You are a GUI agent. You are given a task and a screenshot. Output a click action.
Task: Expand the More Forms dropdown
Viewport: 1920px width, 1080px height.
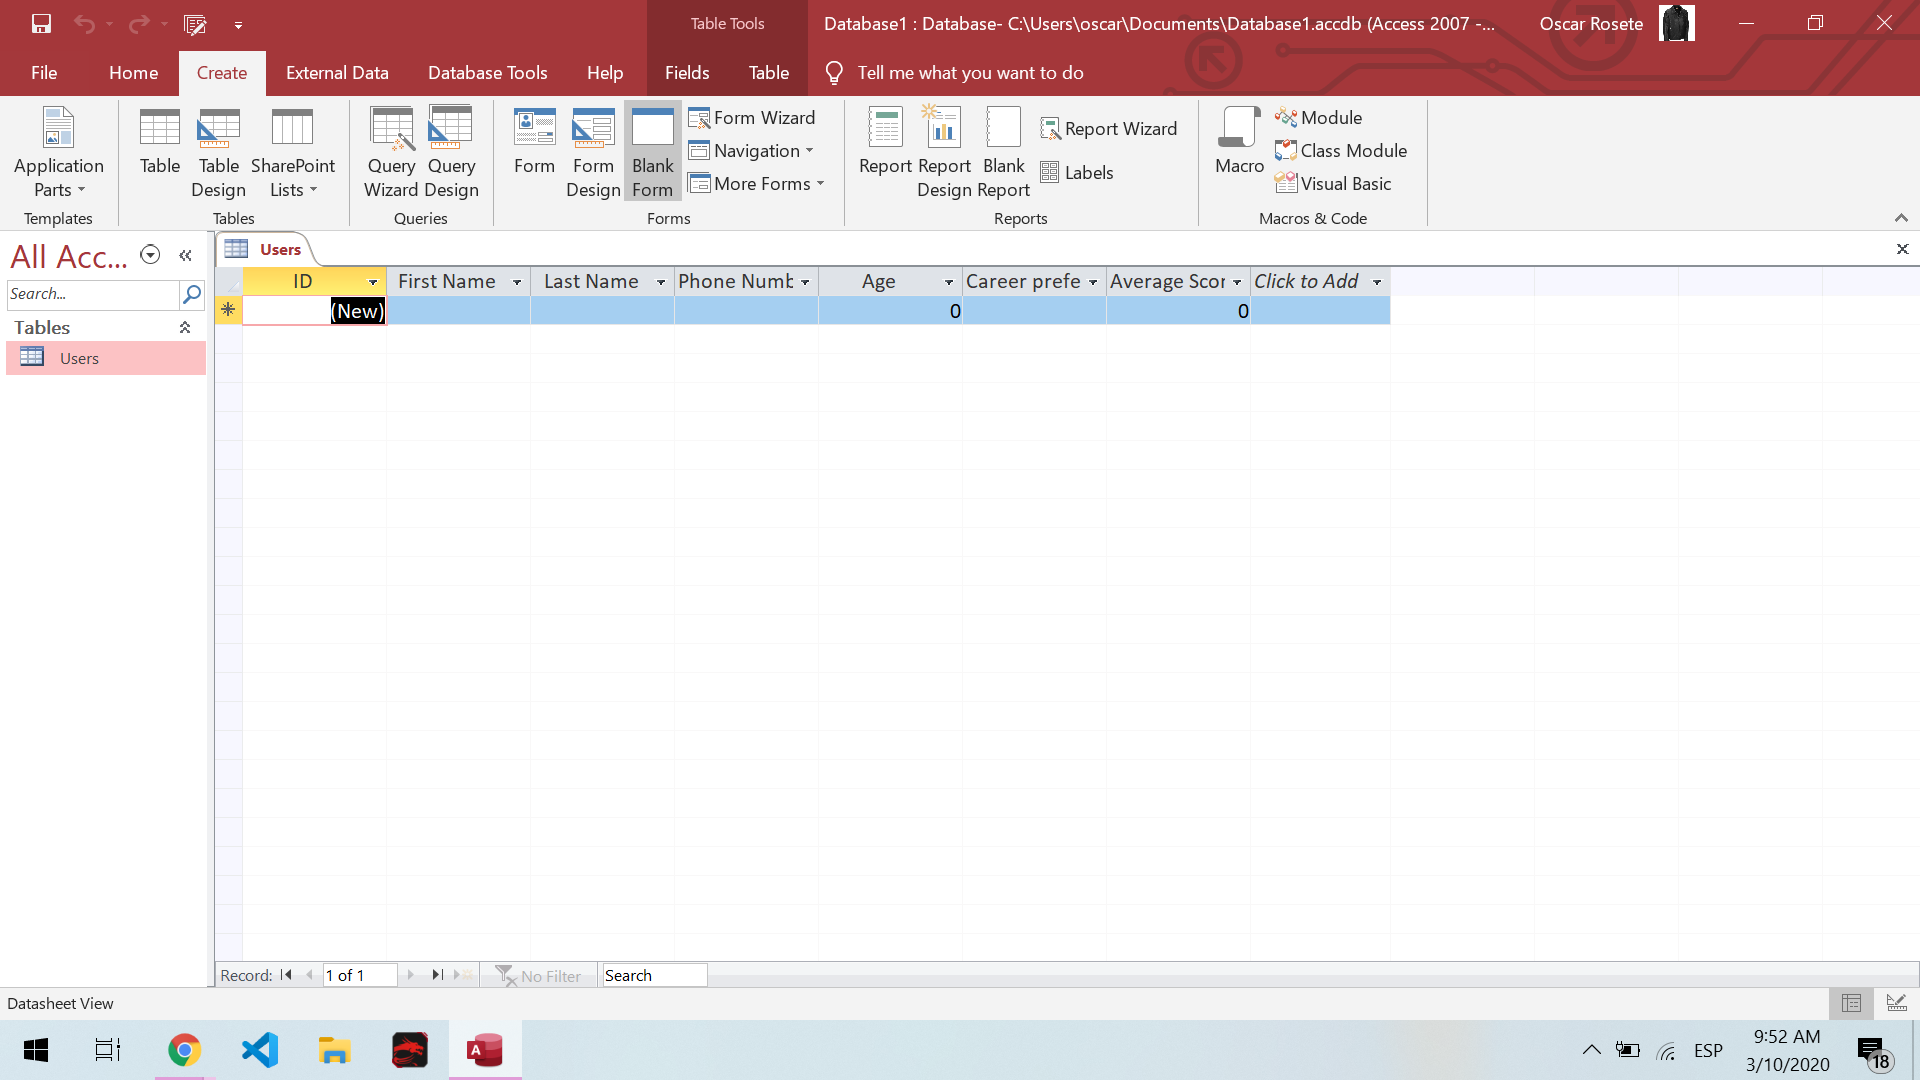point(757,184)
